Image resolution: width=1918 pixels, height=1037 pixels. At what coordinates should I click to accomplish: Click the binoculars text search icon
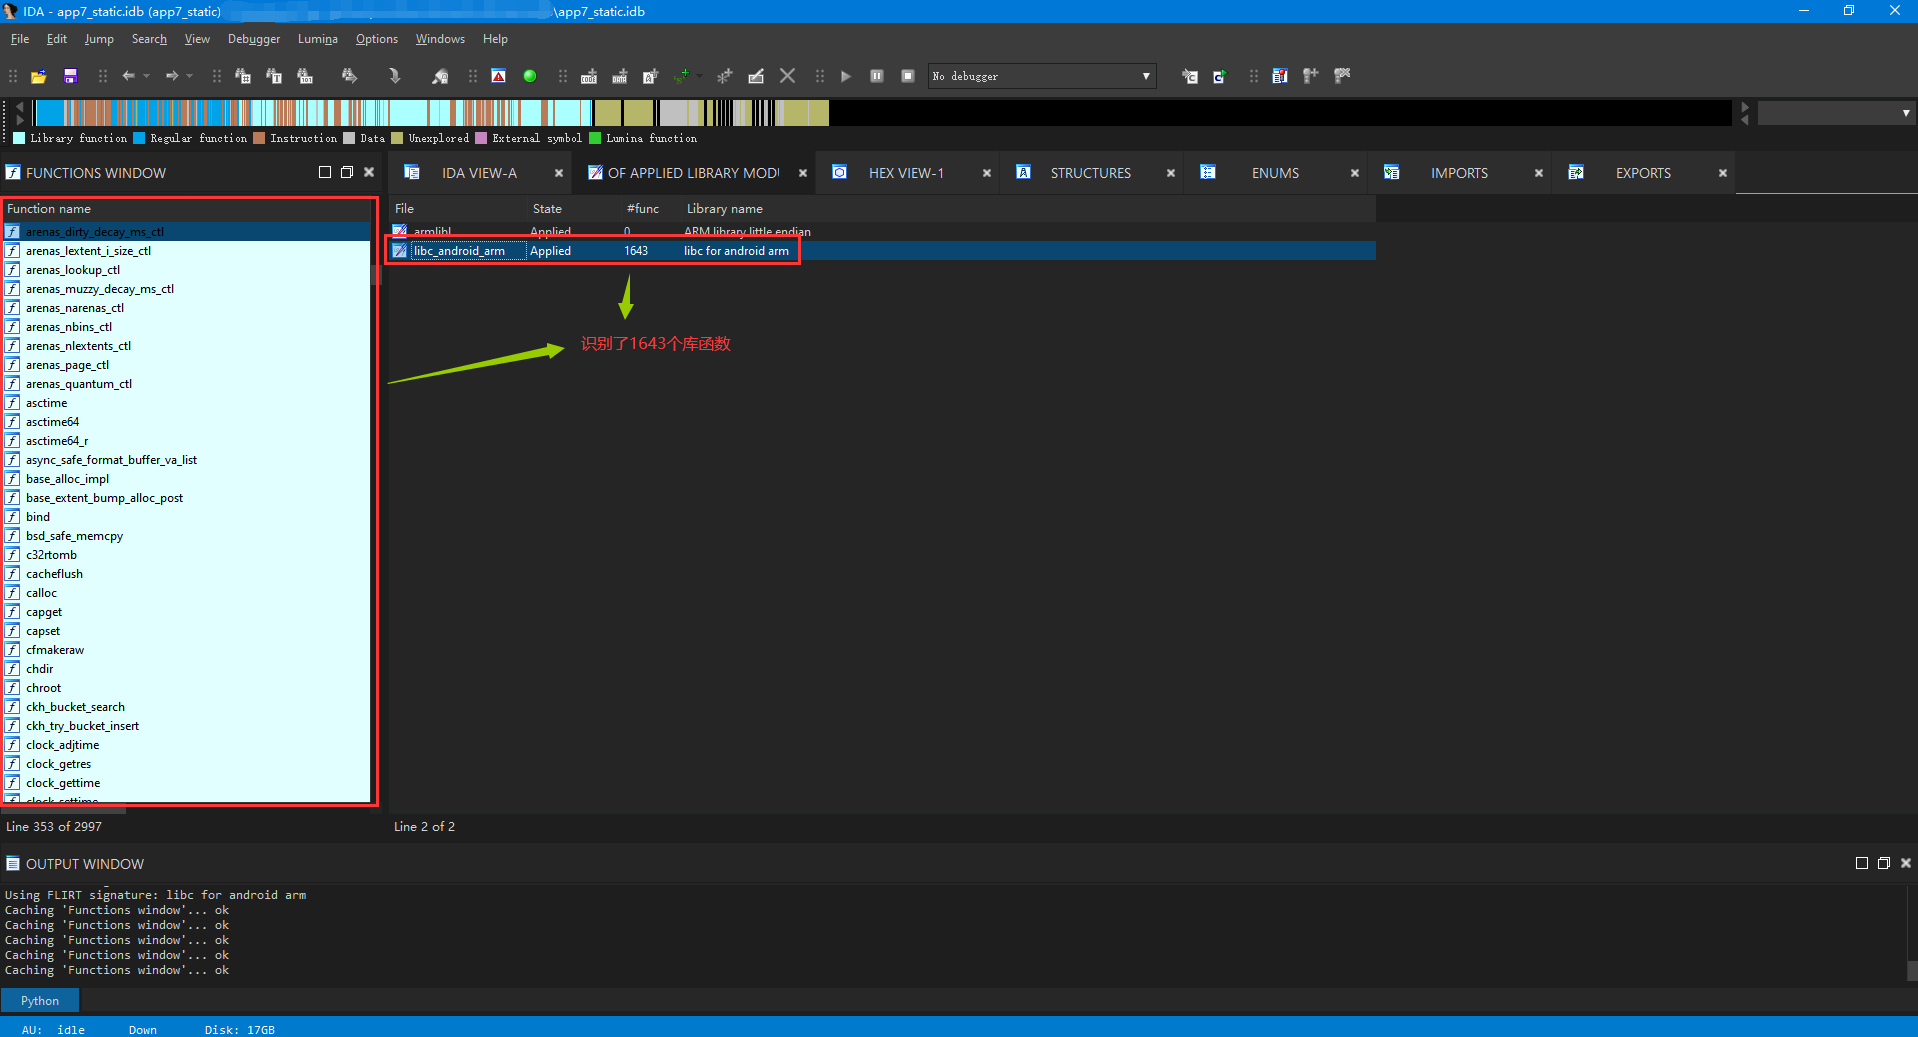pos(274,76)
